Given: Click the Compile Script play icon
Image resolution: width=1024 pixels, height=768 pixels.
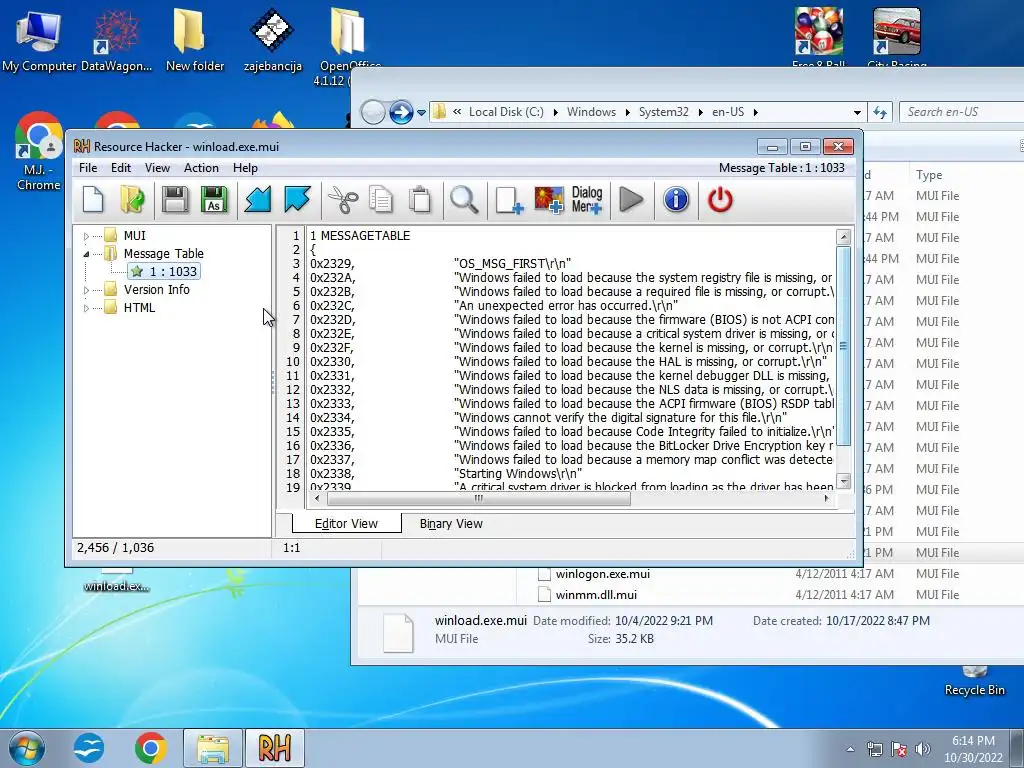Looking at the screenshot, I should (631, 199).
